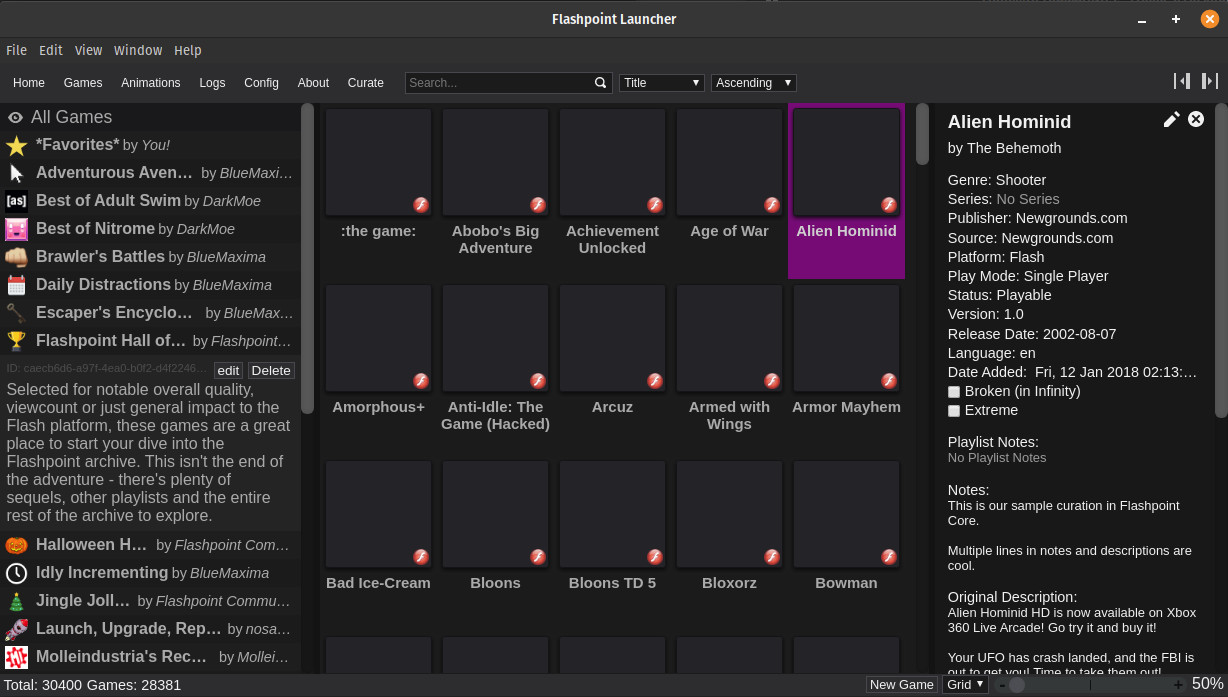Adjust the thumbnail zoom slider handle

pyautogui.click(x=1017, y=685)
